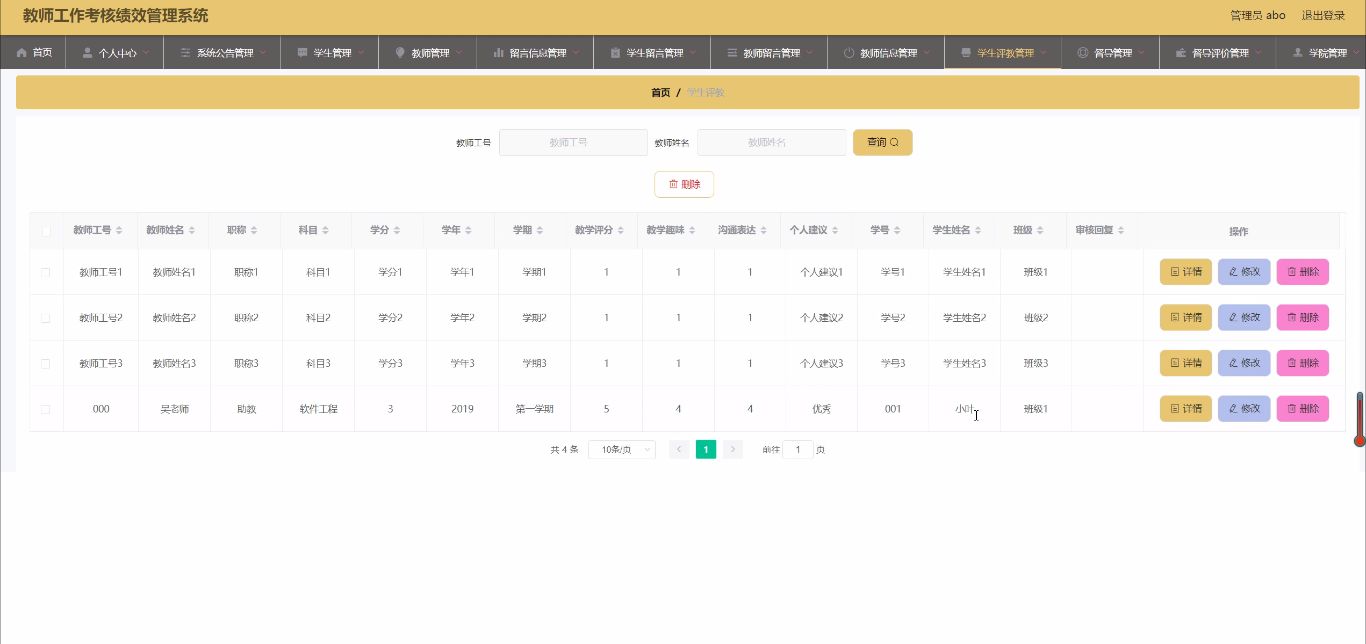Sort by the 沟通表达 column sort icon
This screenshot has height=644, width=1366.
765,231
